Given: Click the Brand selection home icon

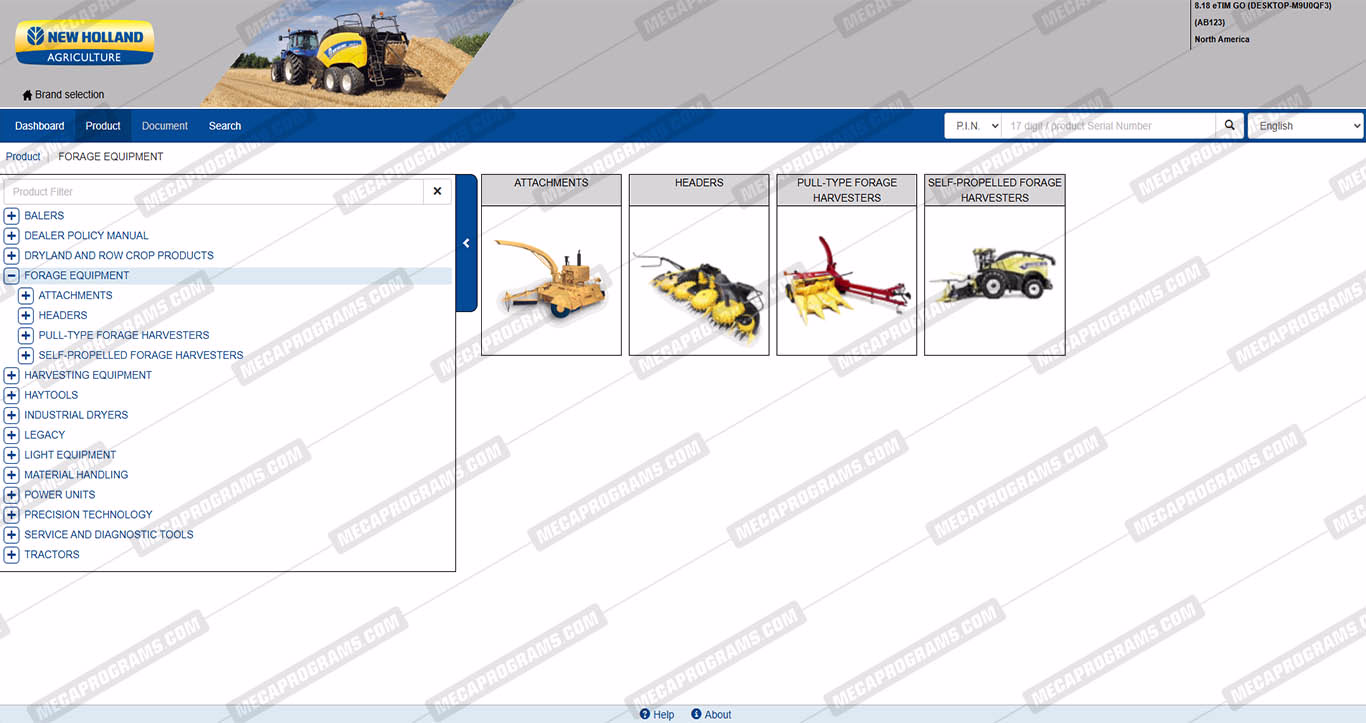Looking at the screenshot, I should point(27,95).
